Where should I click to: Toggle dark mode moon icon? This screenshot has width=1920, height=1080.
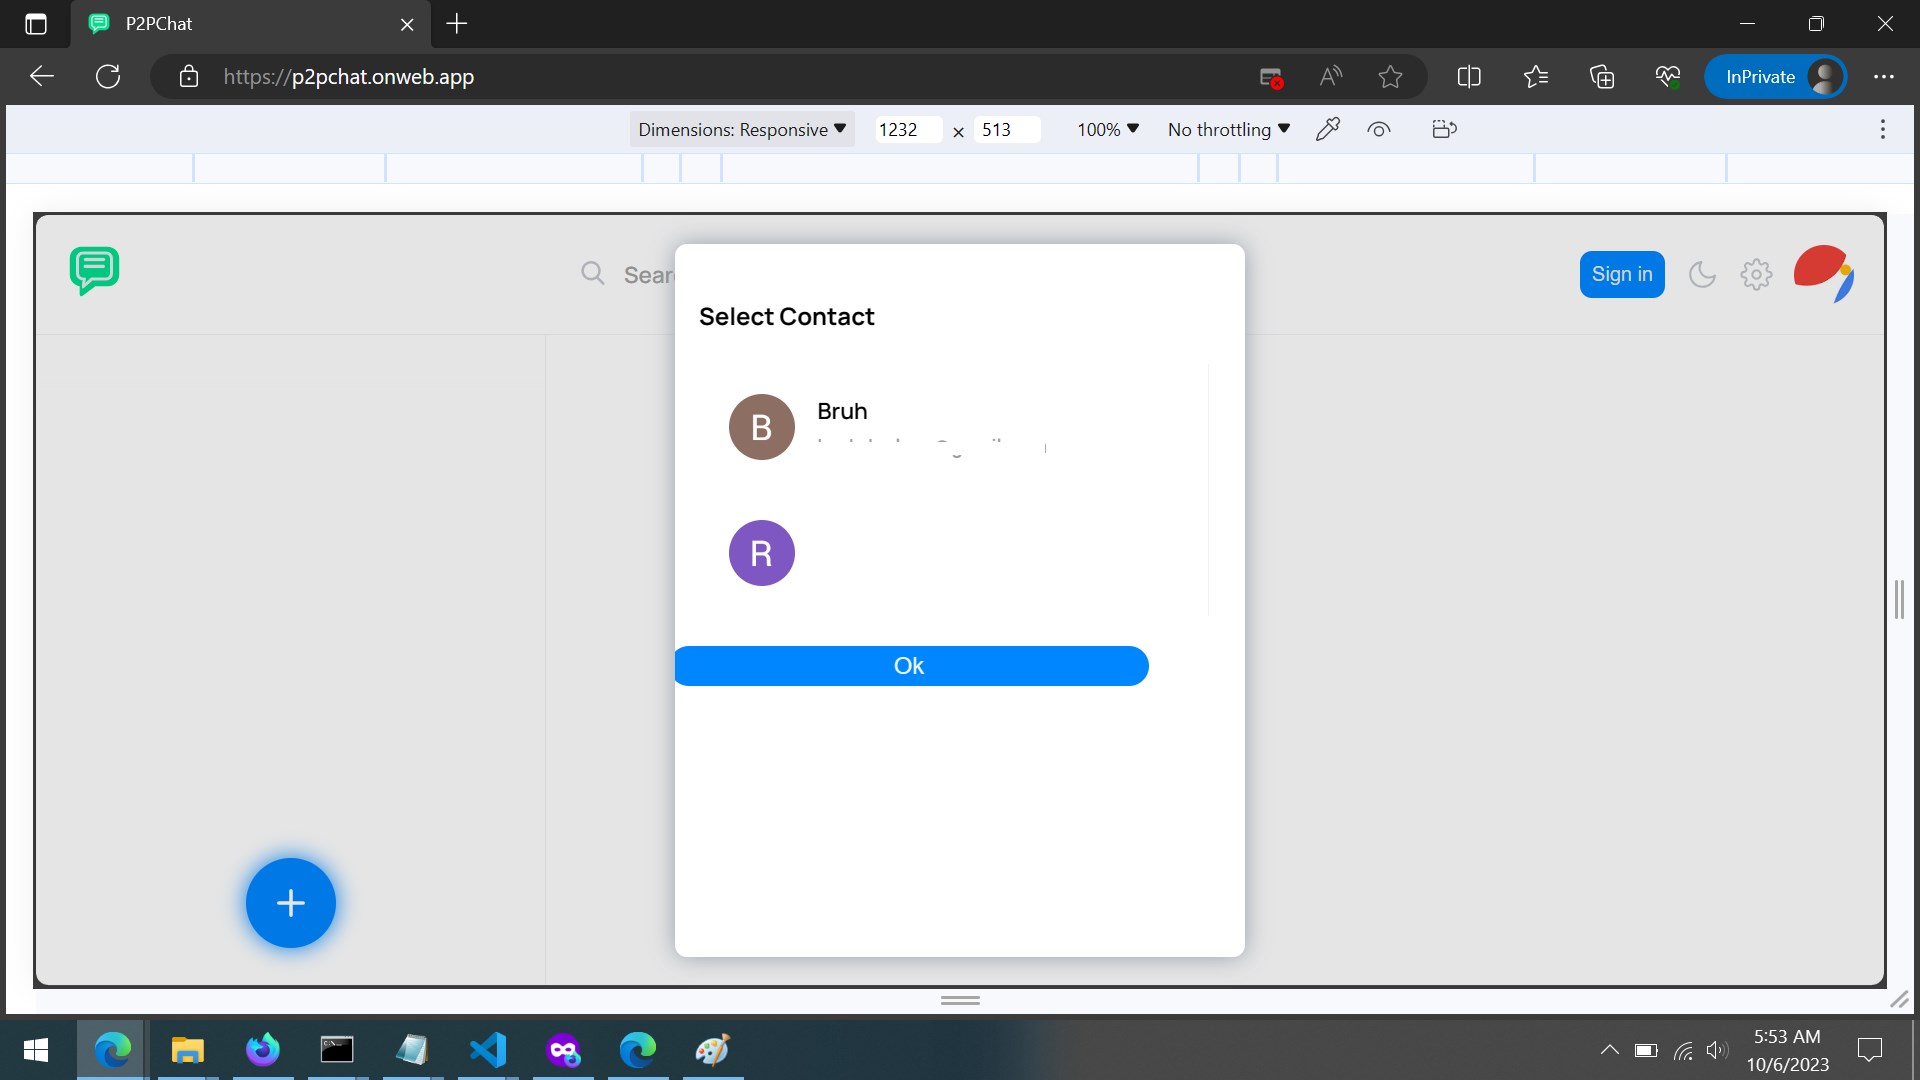pyautogui.click(x=1702, y=274)
